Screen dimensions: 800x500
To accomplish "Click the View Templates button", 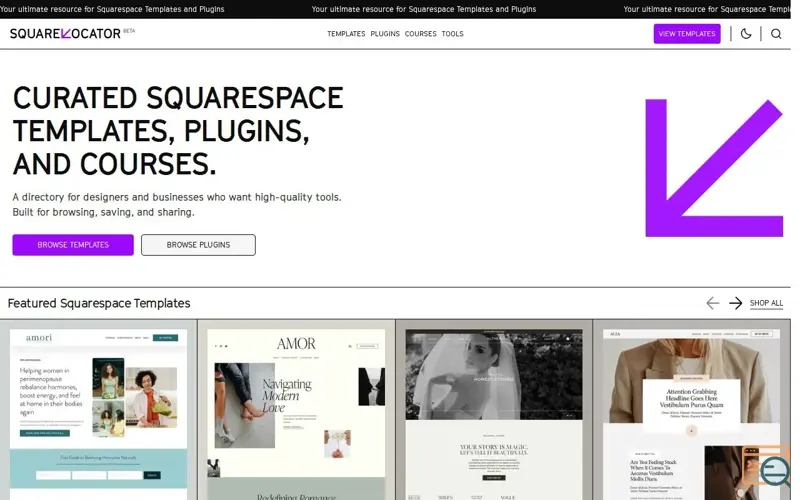I will [687, 34].
